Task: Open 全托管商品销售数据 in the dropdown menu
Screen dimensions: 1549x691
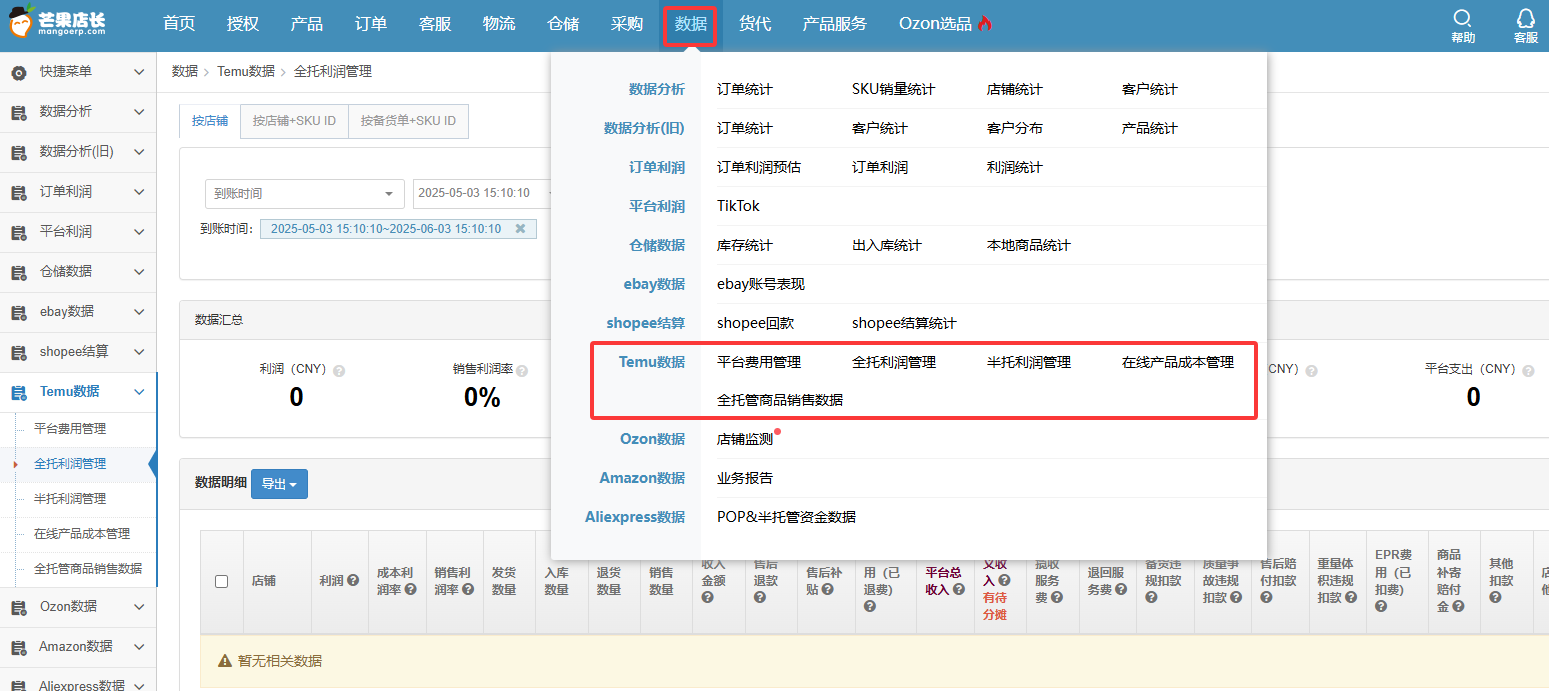Action: tap(780, 400)
